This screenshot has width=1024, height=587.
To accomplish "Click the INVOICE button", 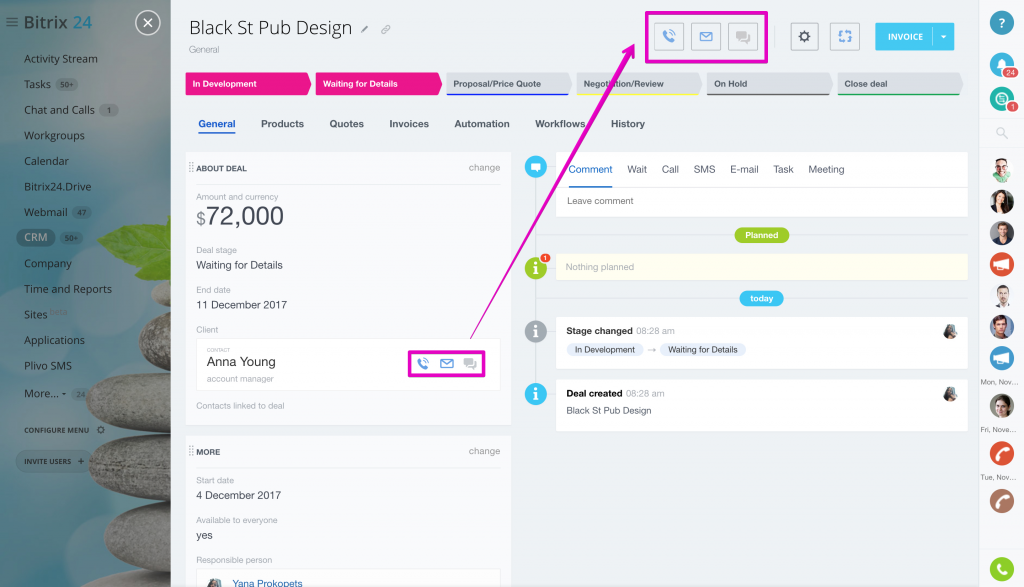I will tap(904, 37).
